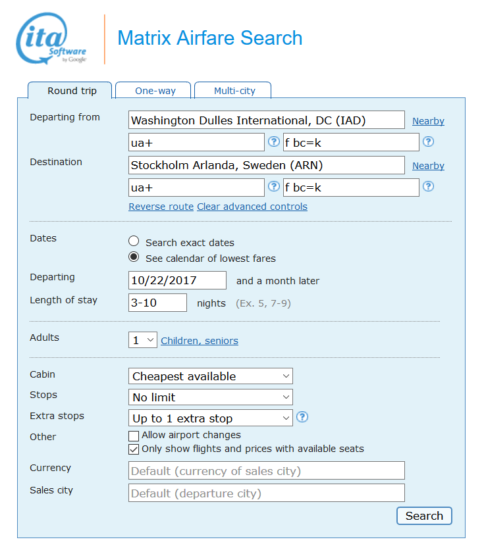Uncheck Only show flights with available seats

click(x=133, y=449)
